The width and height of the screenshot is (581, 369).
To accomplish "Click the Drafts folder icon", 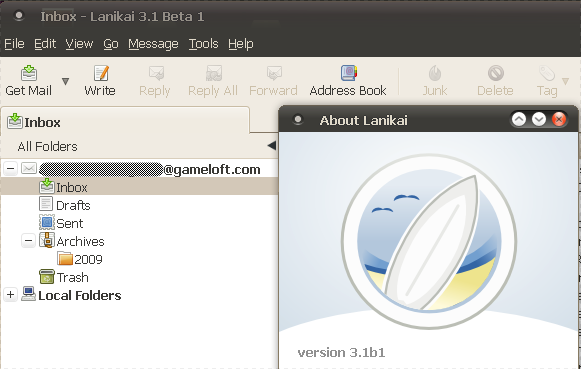I will pyautogui.click(x=46, y=204).
